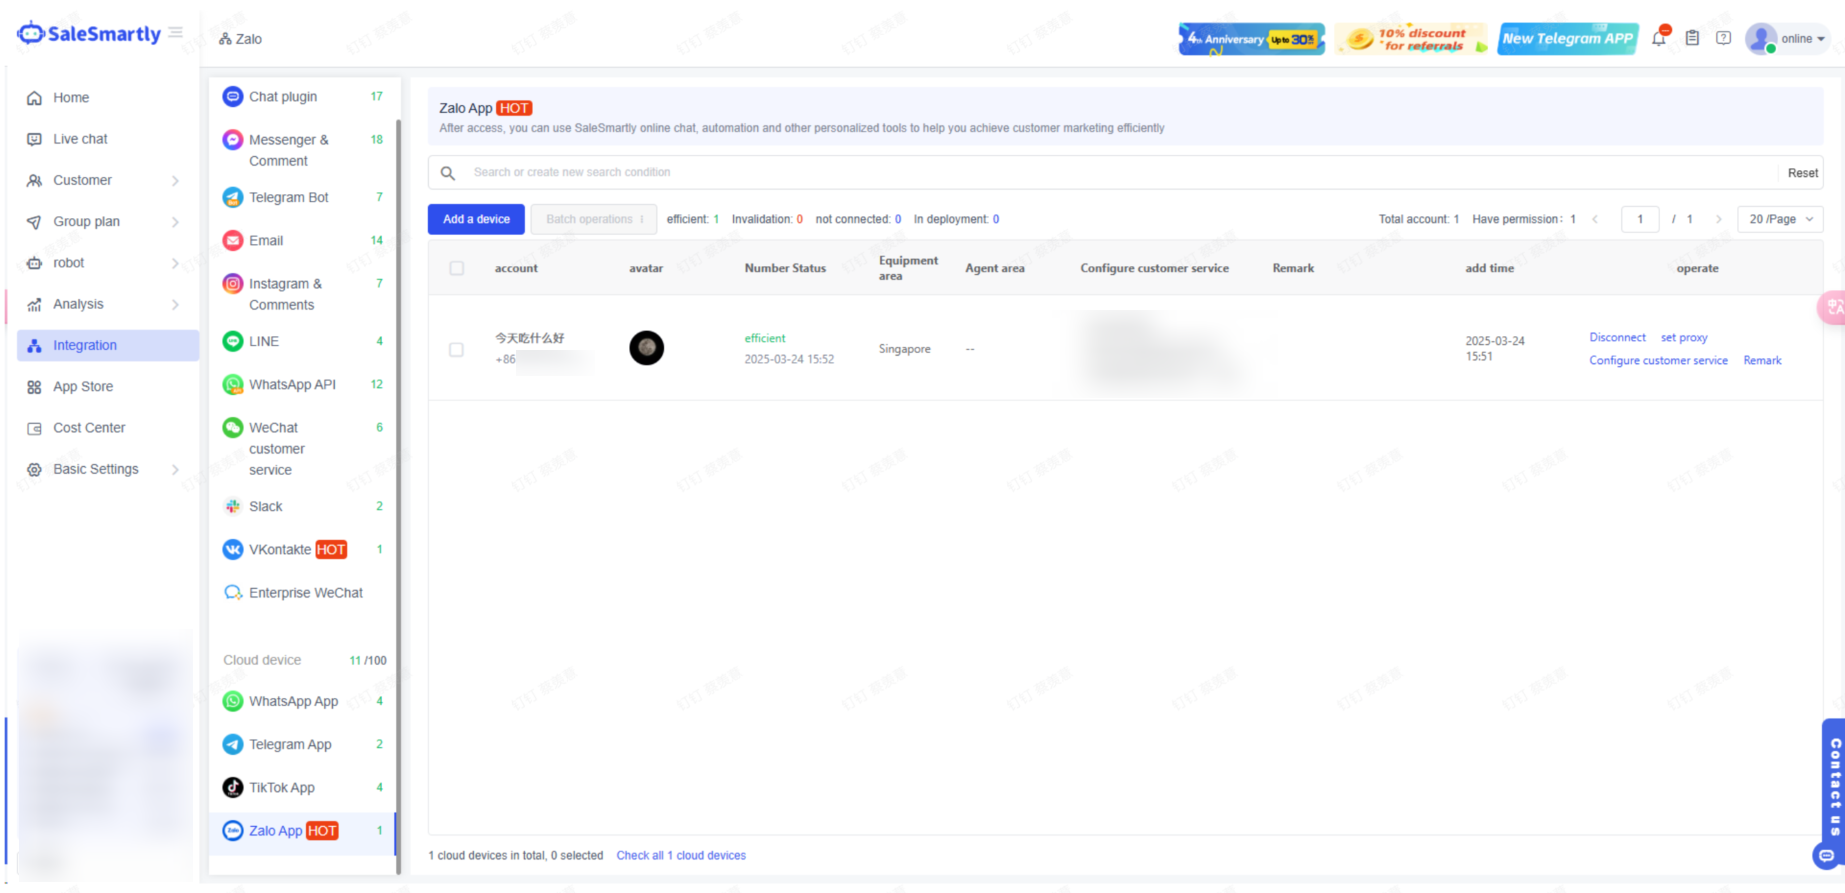Screen dimensions: 1845x893
Task: Click the 'Singapore' equipment area cell
Action: [x=905, y=349]
